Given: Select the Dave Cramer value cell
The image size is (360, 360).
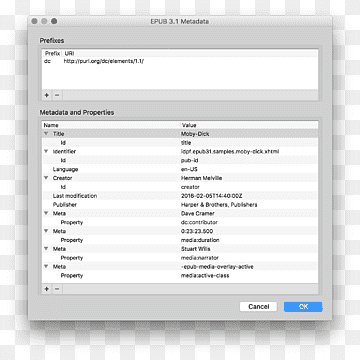Looking at the screenshot, I should click(198, 213).
